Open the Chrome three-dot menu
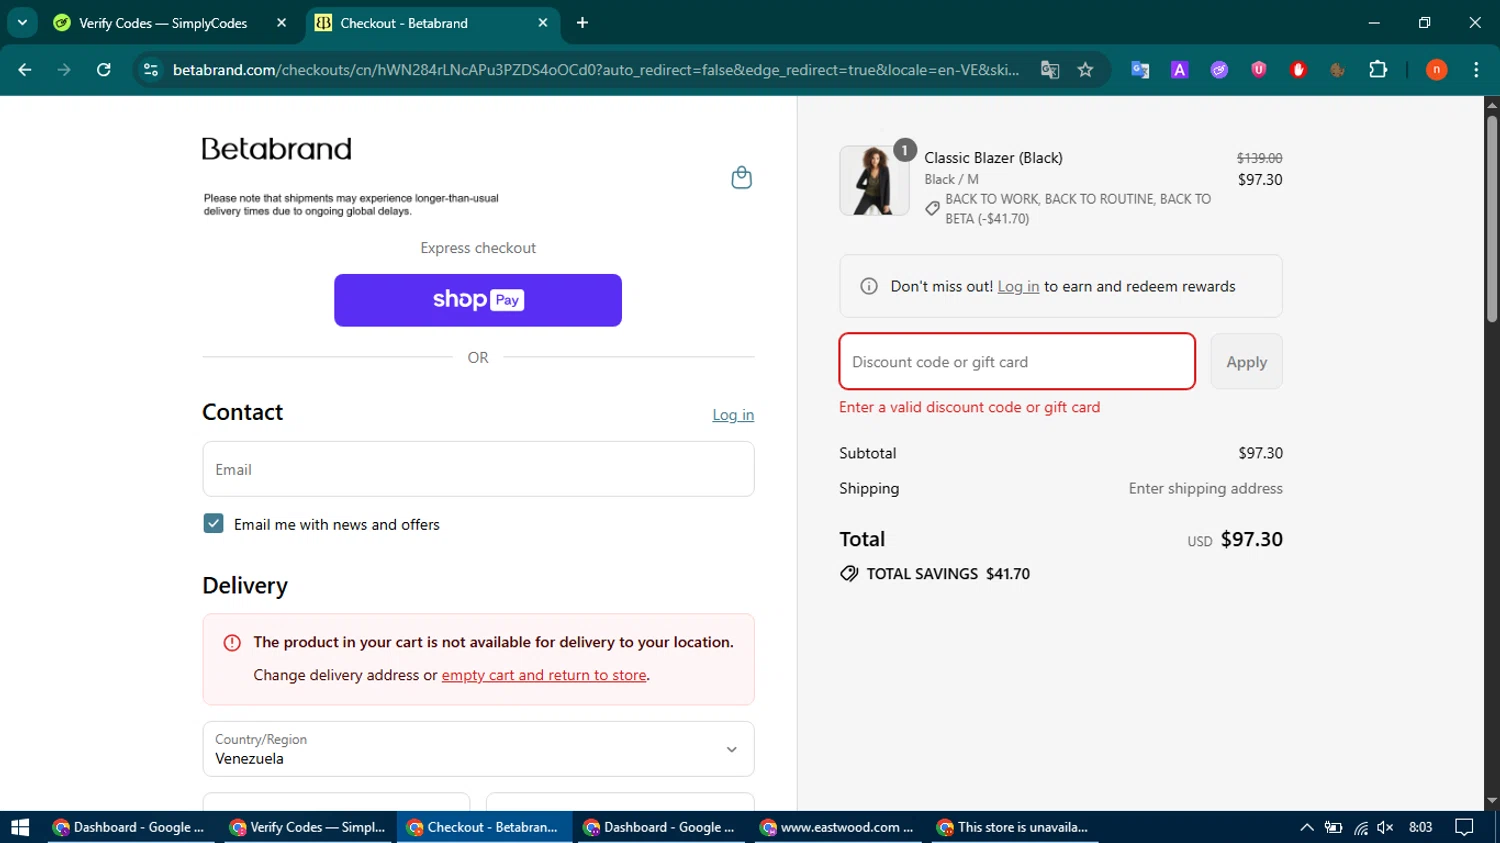 tap(1476, 70)
